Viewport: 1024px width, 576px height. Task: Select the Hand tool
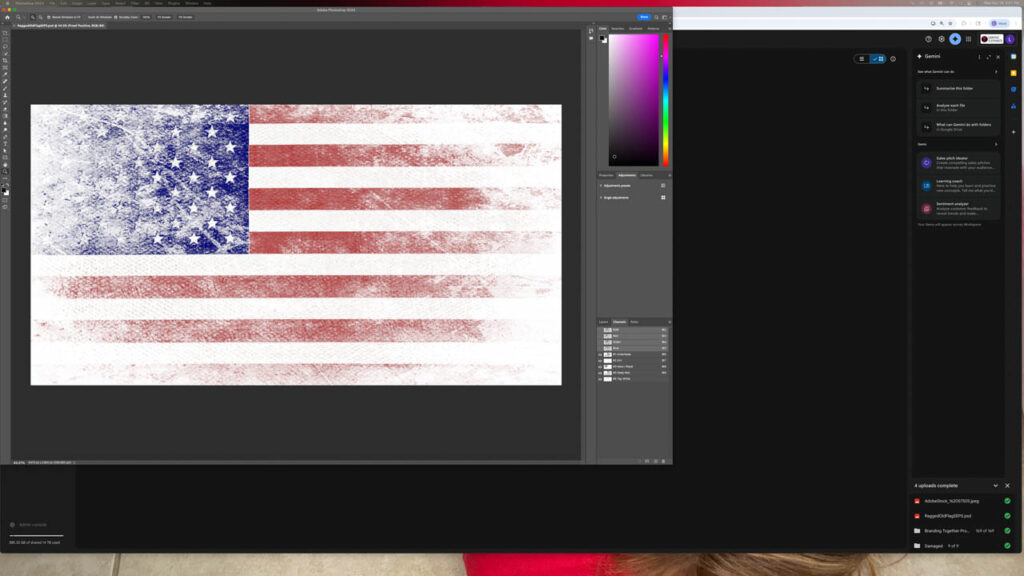(5, 165)
